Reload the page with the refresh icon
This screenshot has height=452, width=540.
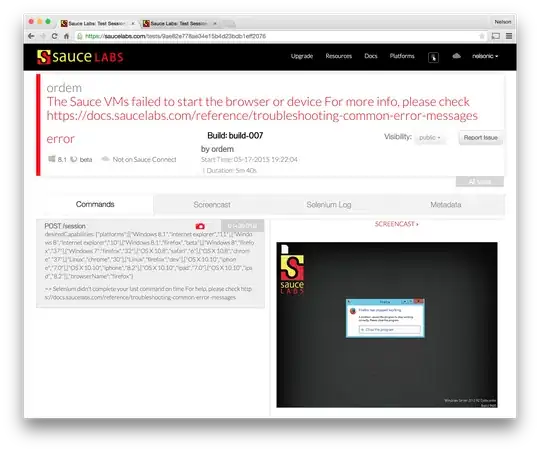point(54,36)
